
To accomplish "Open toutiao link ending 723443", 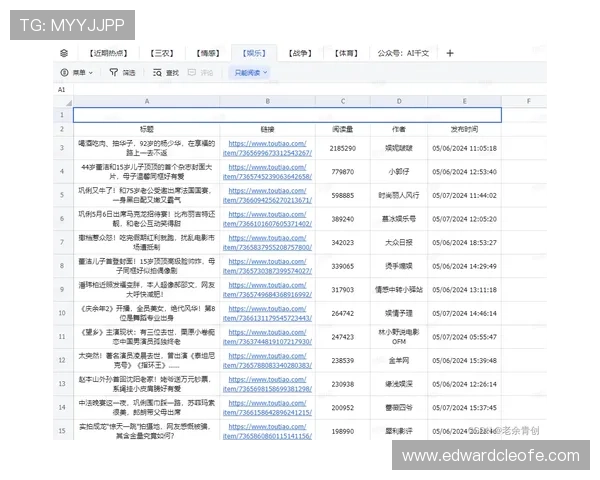I will tap(267, 313).
